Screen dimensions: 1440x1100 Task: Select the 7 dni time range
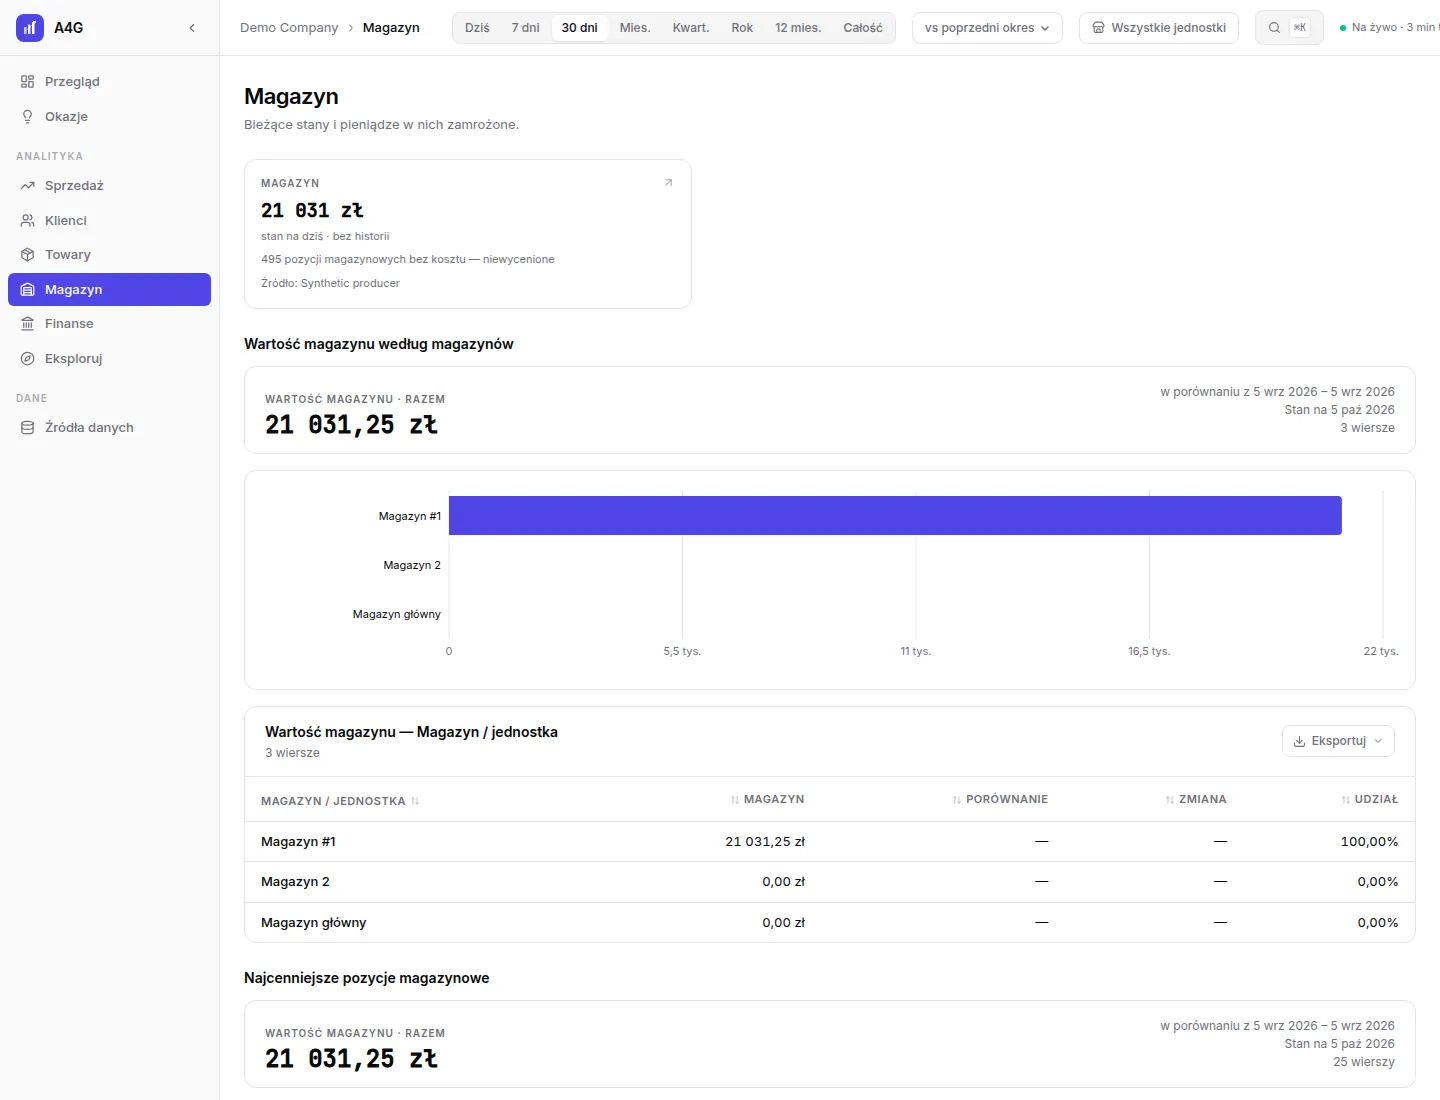525,28
